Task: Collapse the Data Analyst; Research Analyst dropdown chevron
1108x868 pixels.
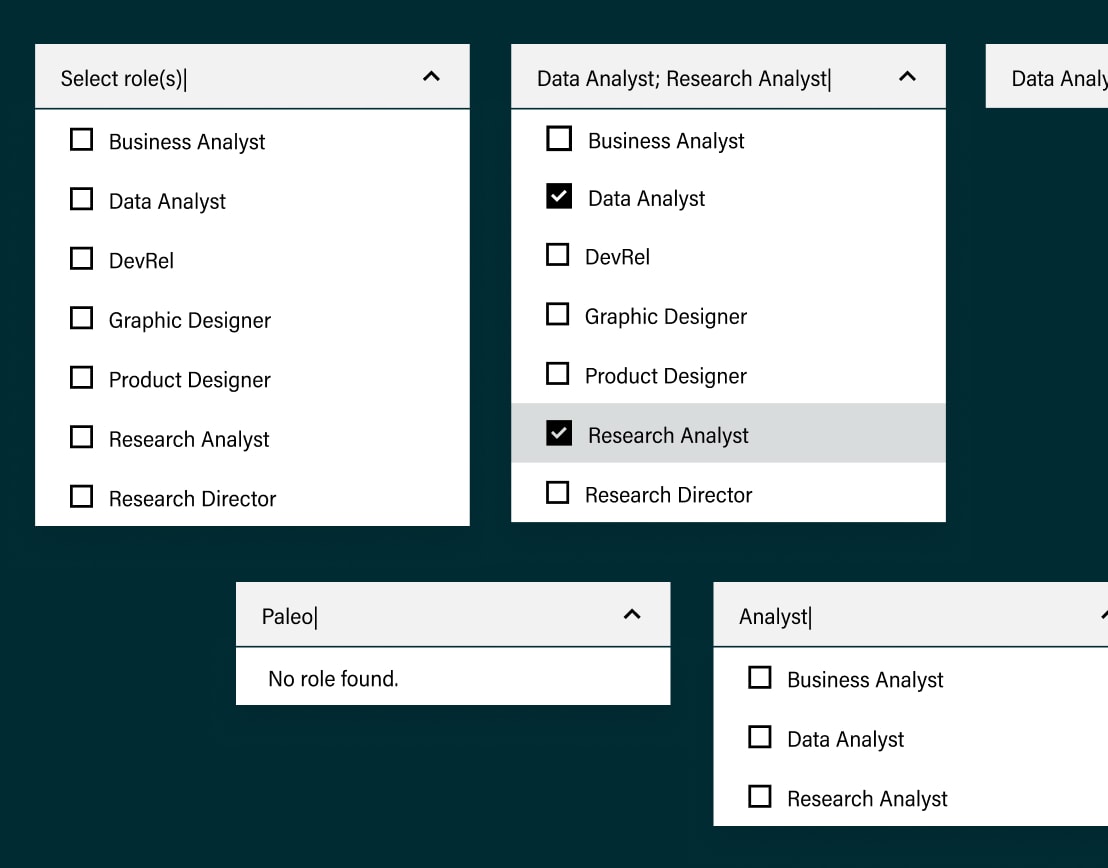Action: [907, 75]
